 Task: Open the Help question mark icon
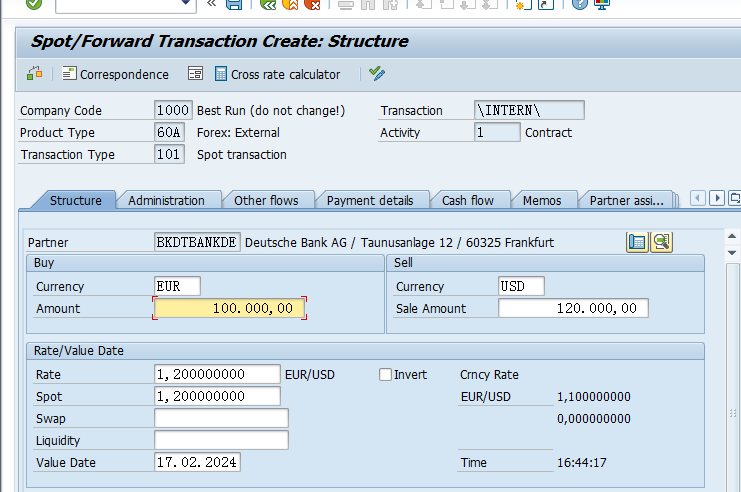tap(579, 4)
